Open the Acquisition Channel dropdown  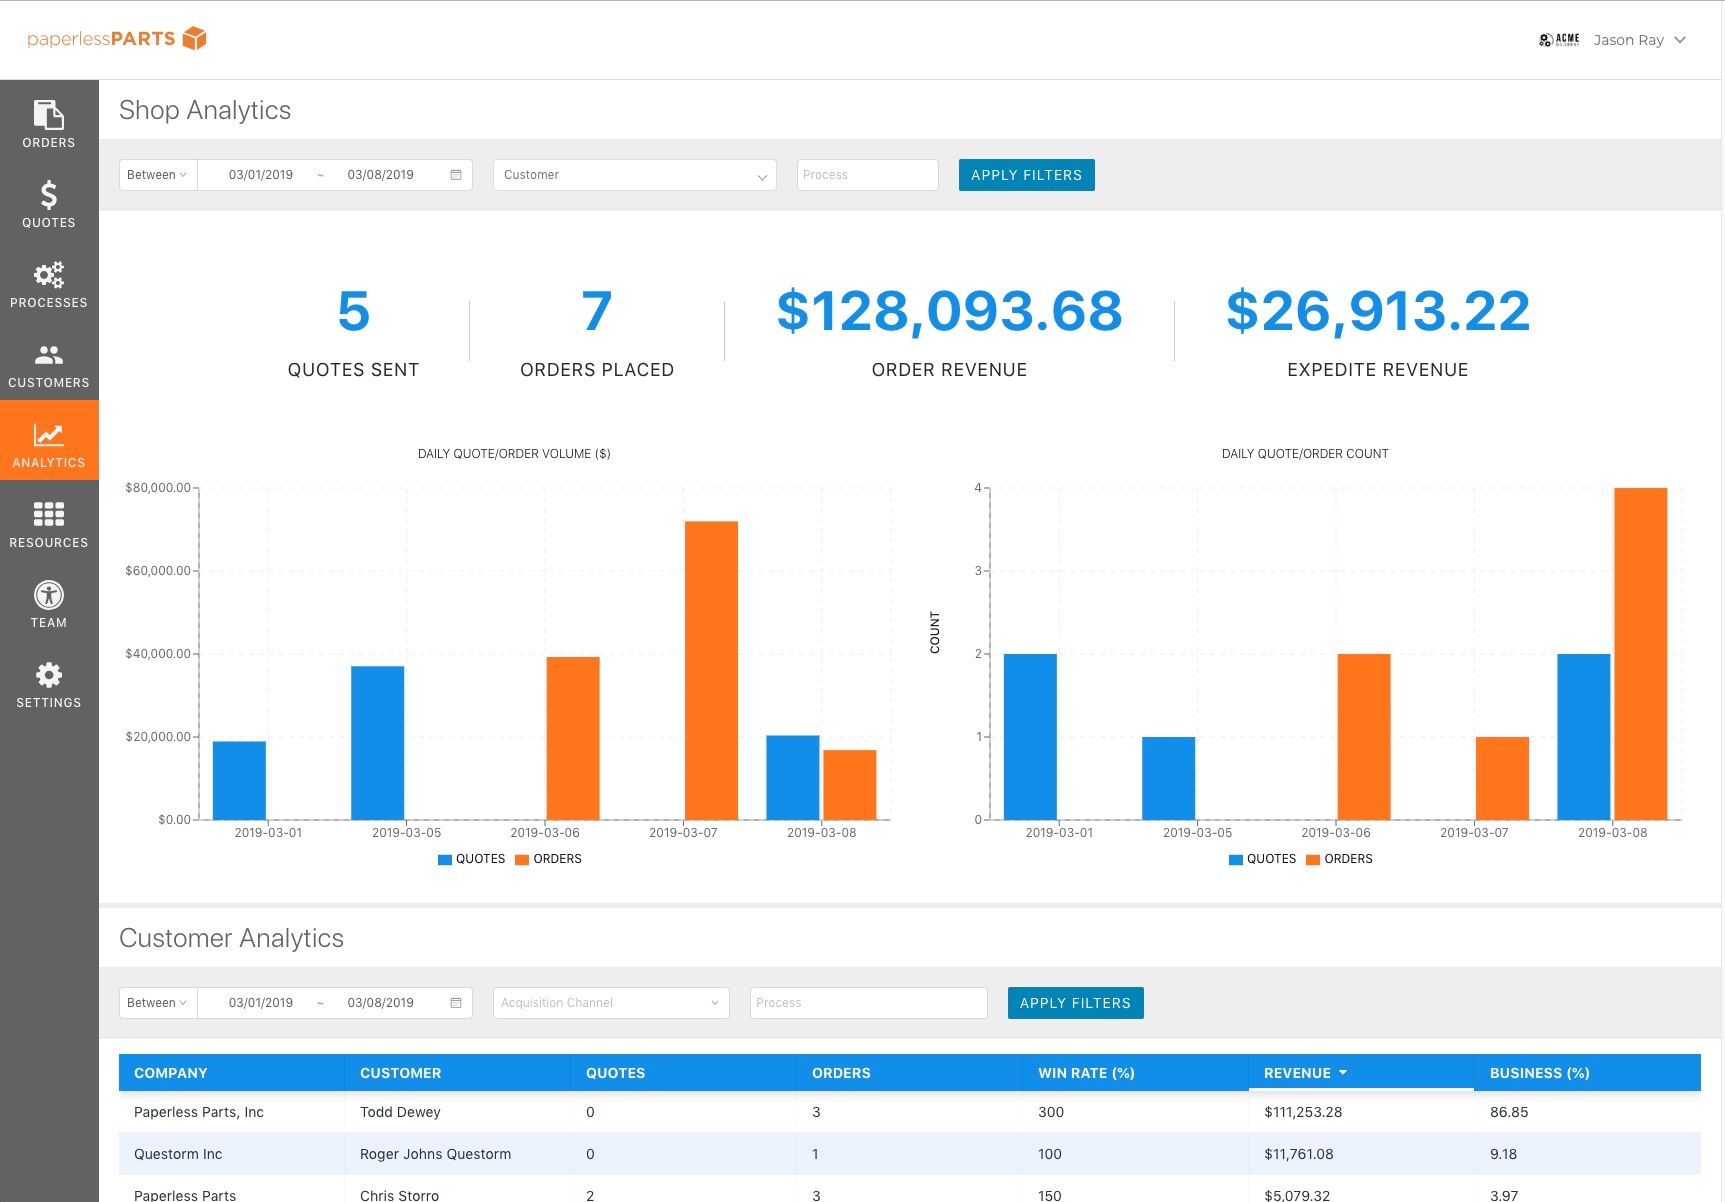610,1003
